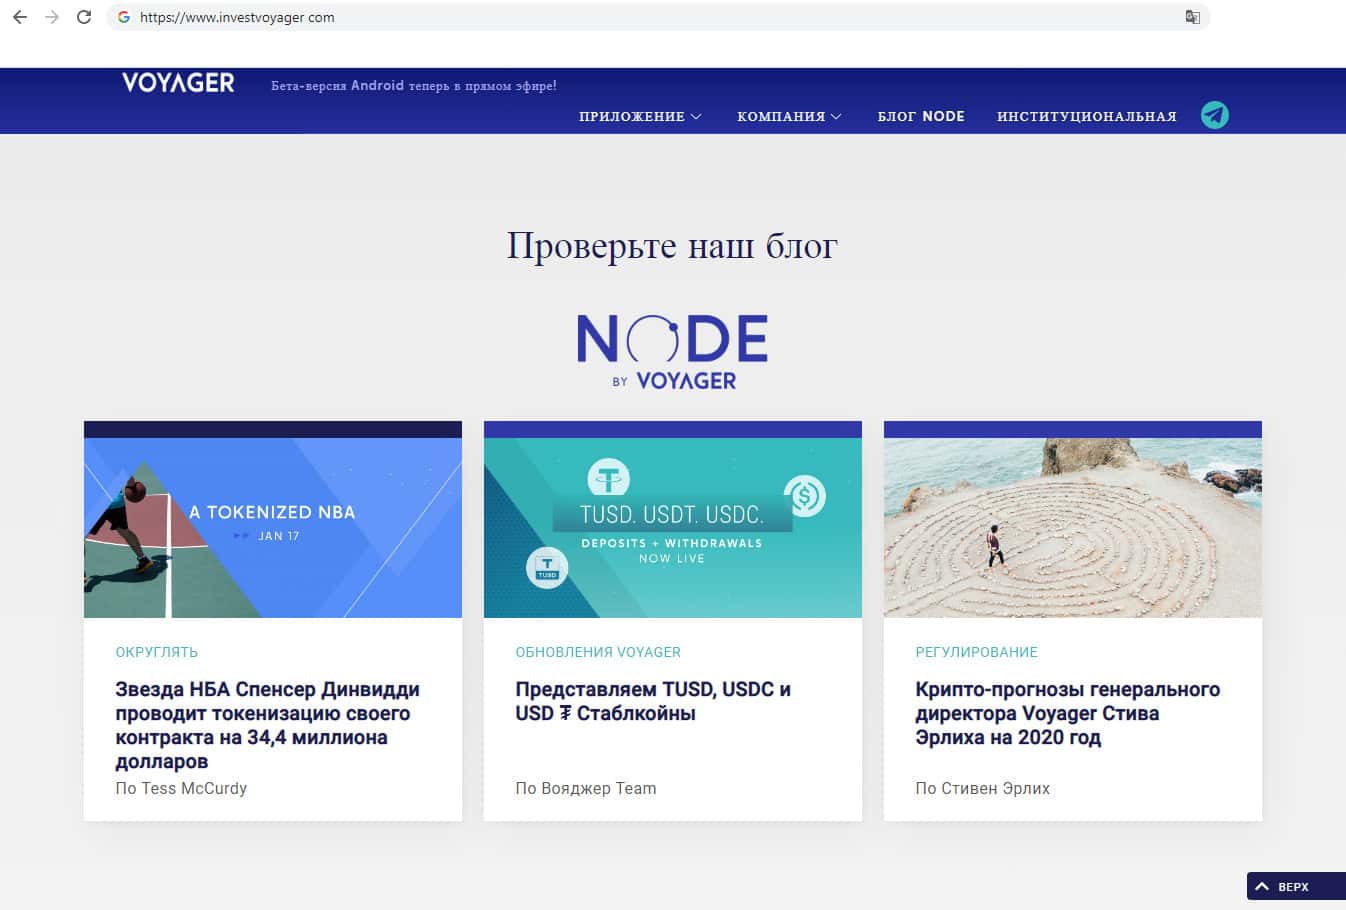Click the Voyager logo in the header
The image size is (1346, 910).
178,83
